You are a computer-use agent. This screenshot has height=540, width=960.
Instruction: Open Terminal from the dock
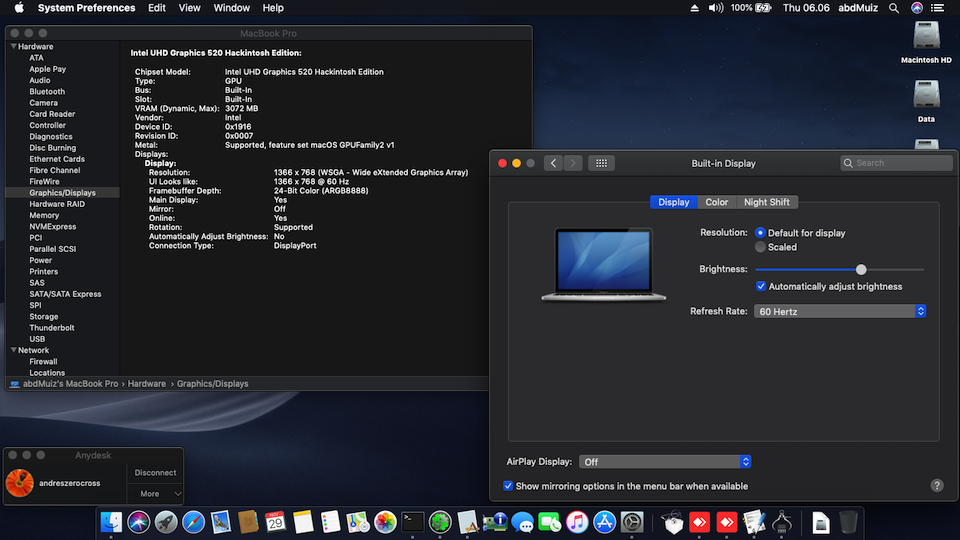coord(413,521)
